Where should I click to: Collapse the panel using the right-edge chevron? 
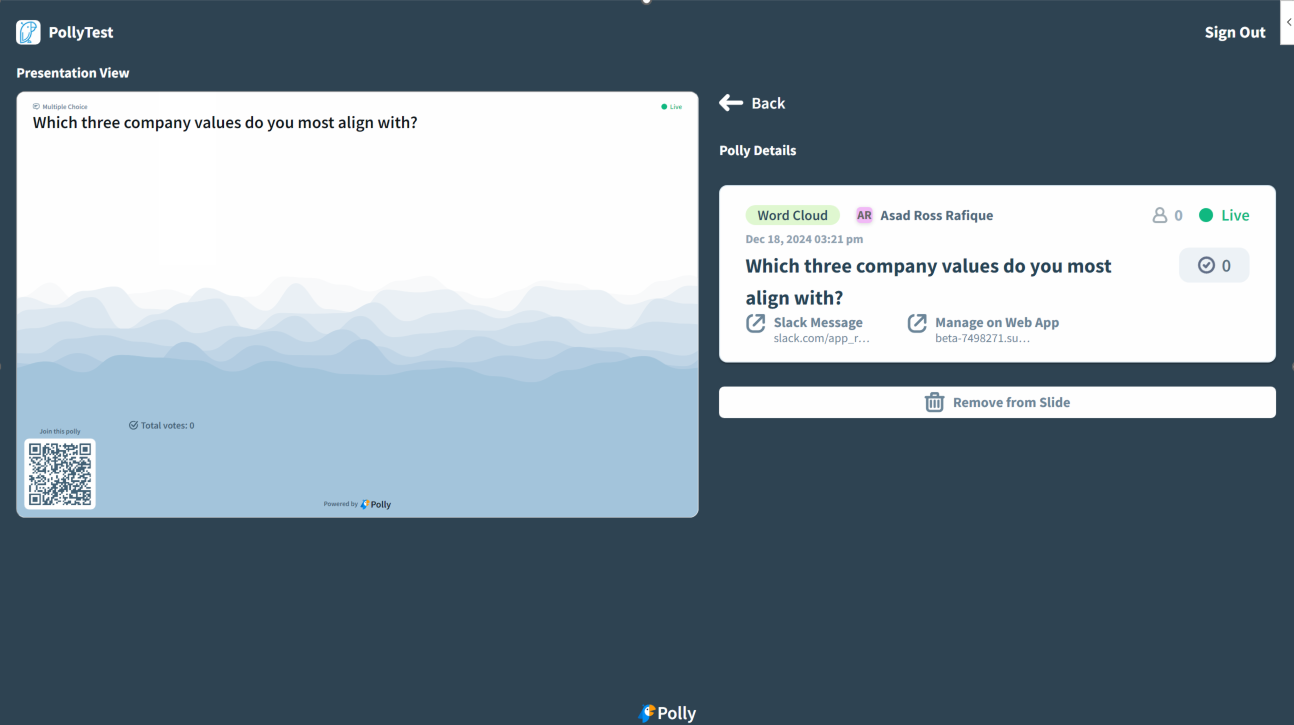1288,22
